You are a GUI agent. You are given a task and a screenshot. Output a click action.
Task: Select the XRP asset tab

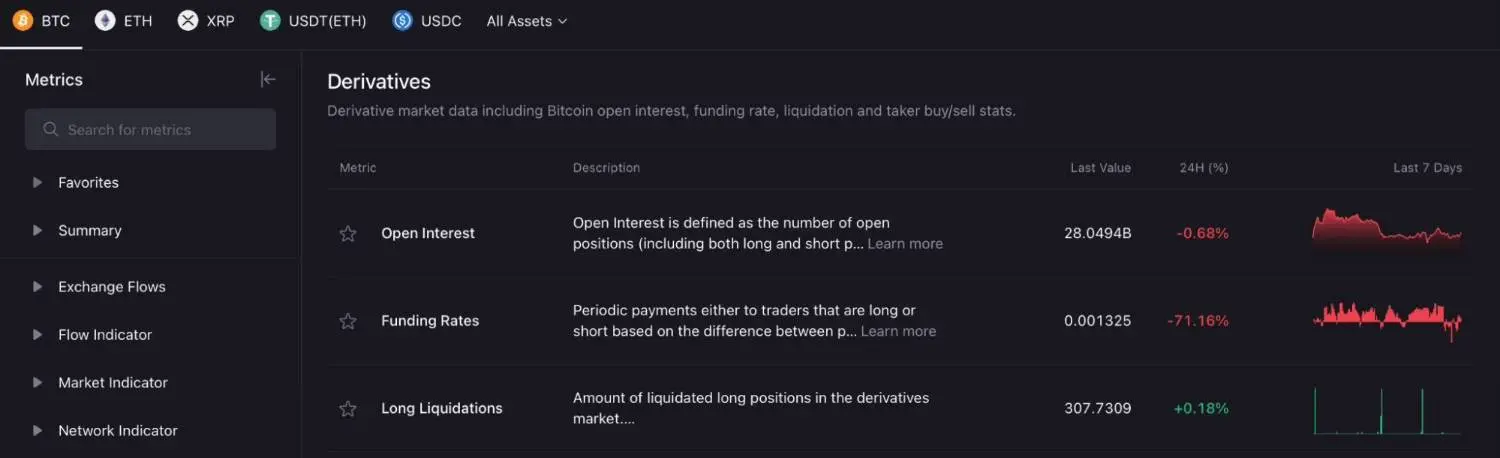click(x=220, y=21)
